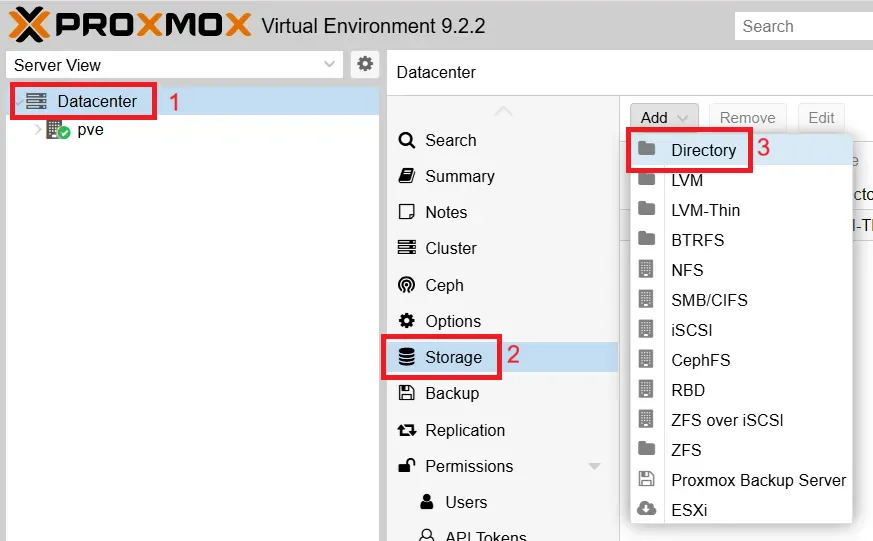This screenshot has width=873, height=541.
Task: Open Search in the Datacenter menu
Action: click(x=502, y=140)
